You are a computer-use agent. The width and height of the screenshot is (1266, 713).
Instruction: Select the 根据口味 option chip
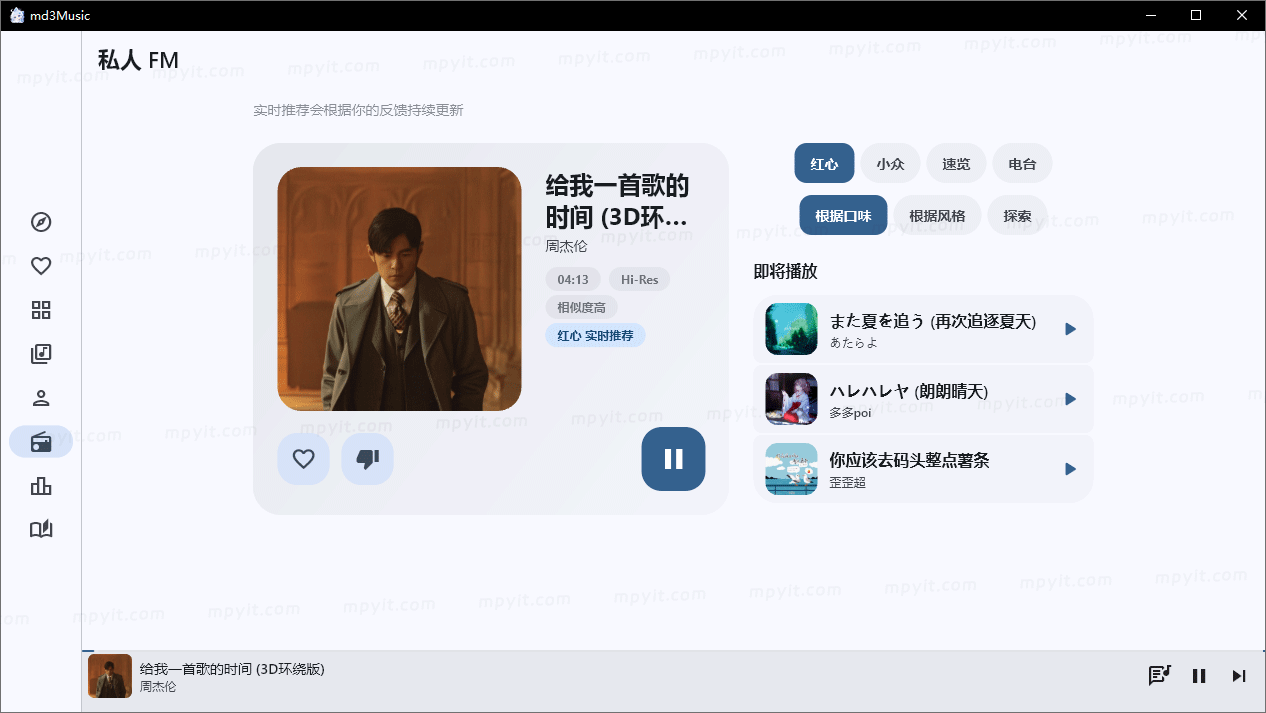pyautogui.click(x=843, y=215)
